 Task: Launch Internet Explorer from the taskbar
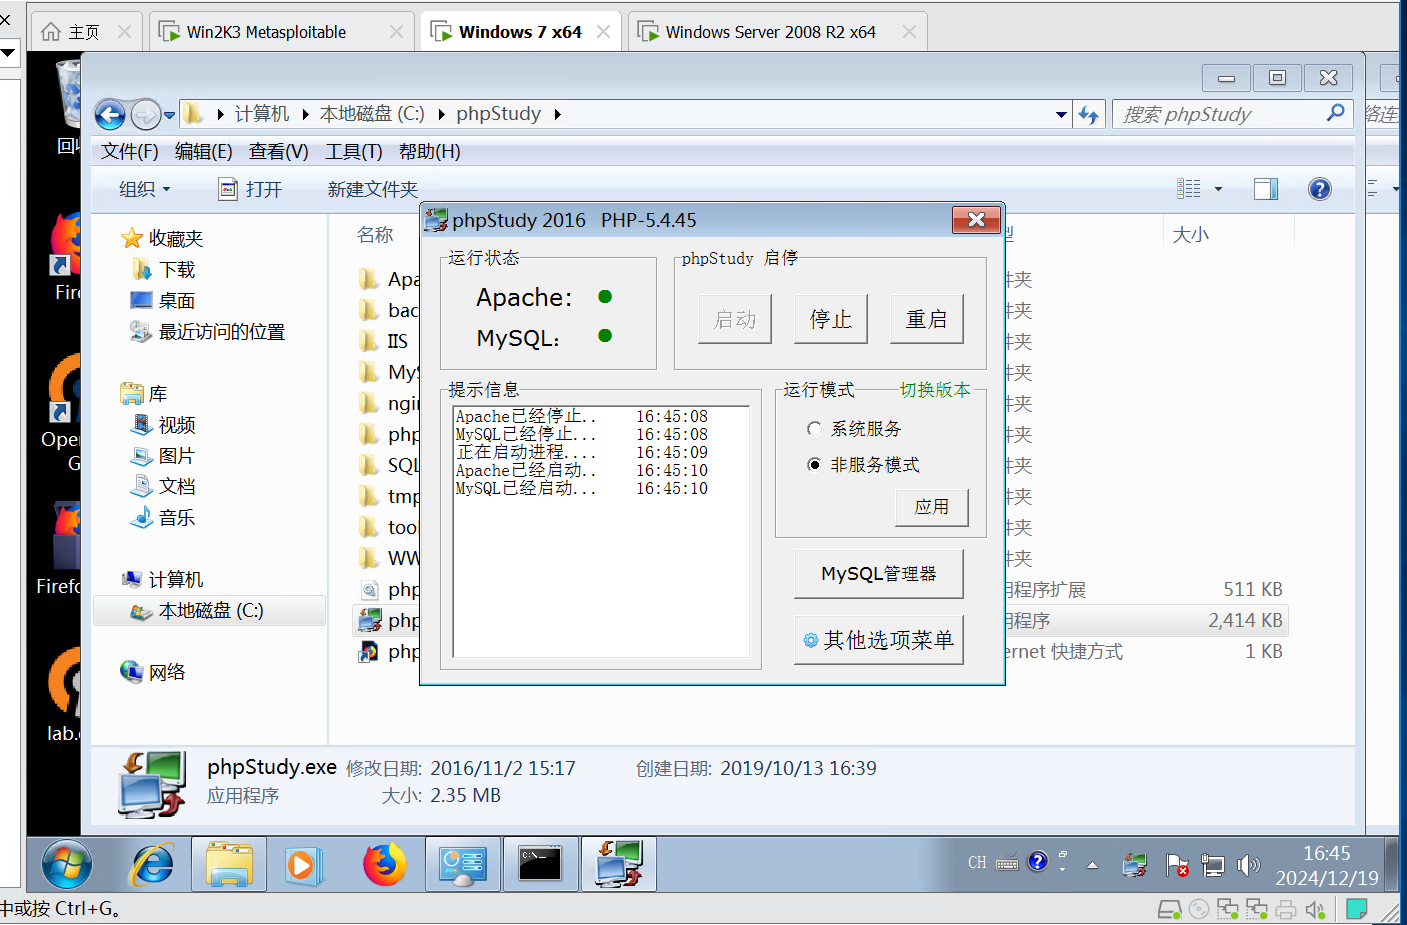click(x=152, y=865)
